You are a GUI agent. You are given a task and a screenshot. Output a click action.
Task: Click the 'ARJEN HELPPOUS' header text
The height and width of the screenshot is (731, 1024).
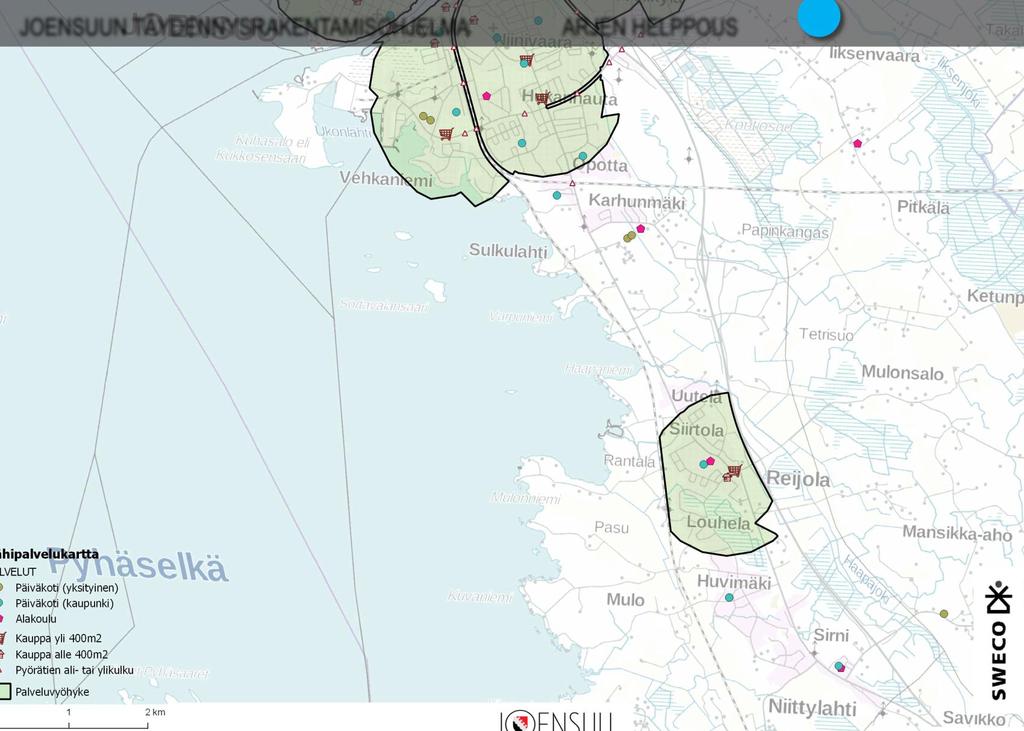649,27
